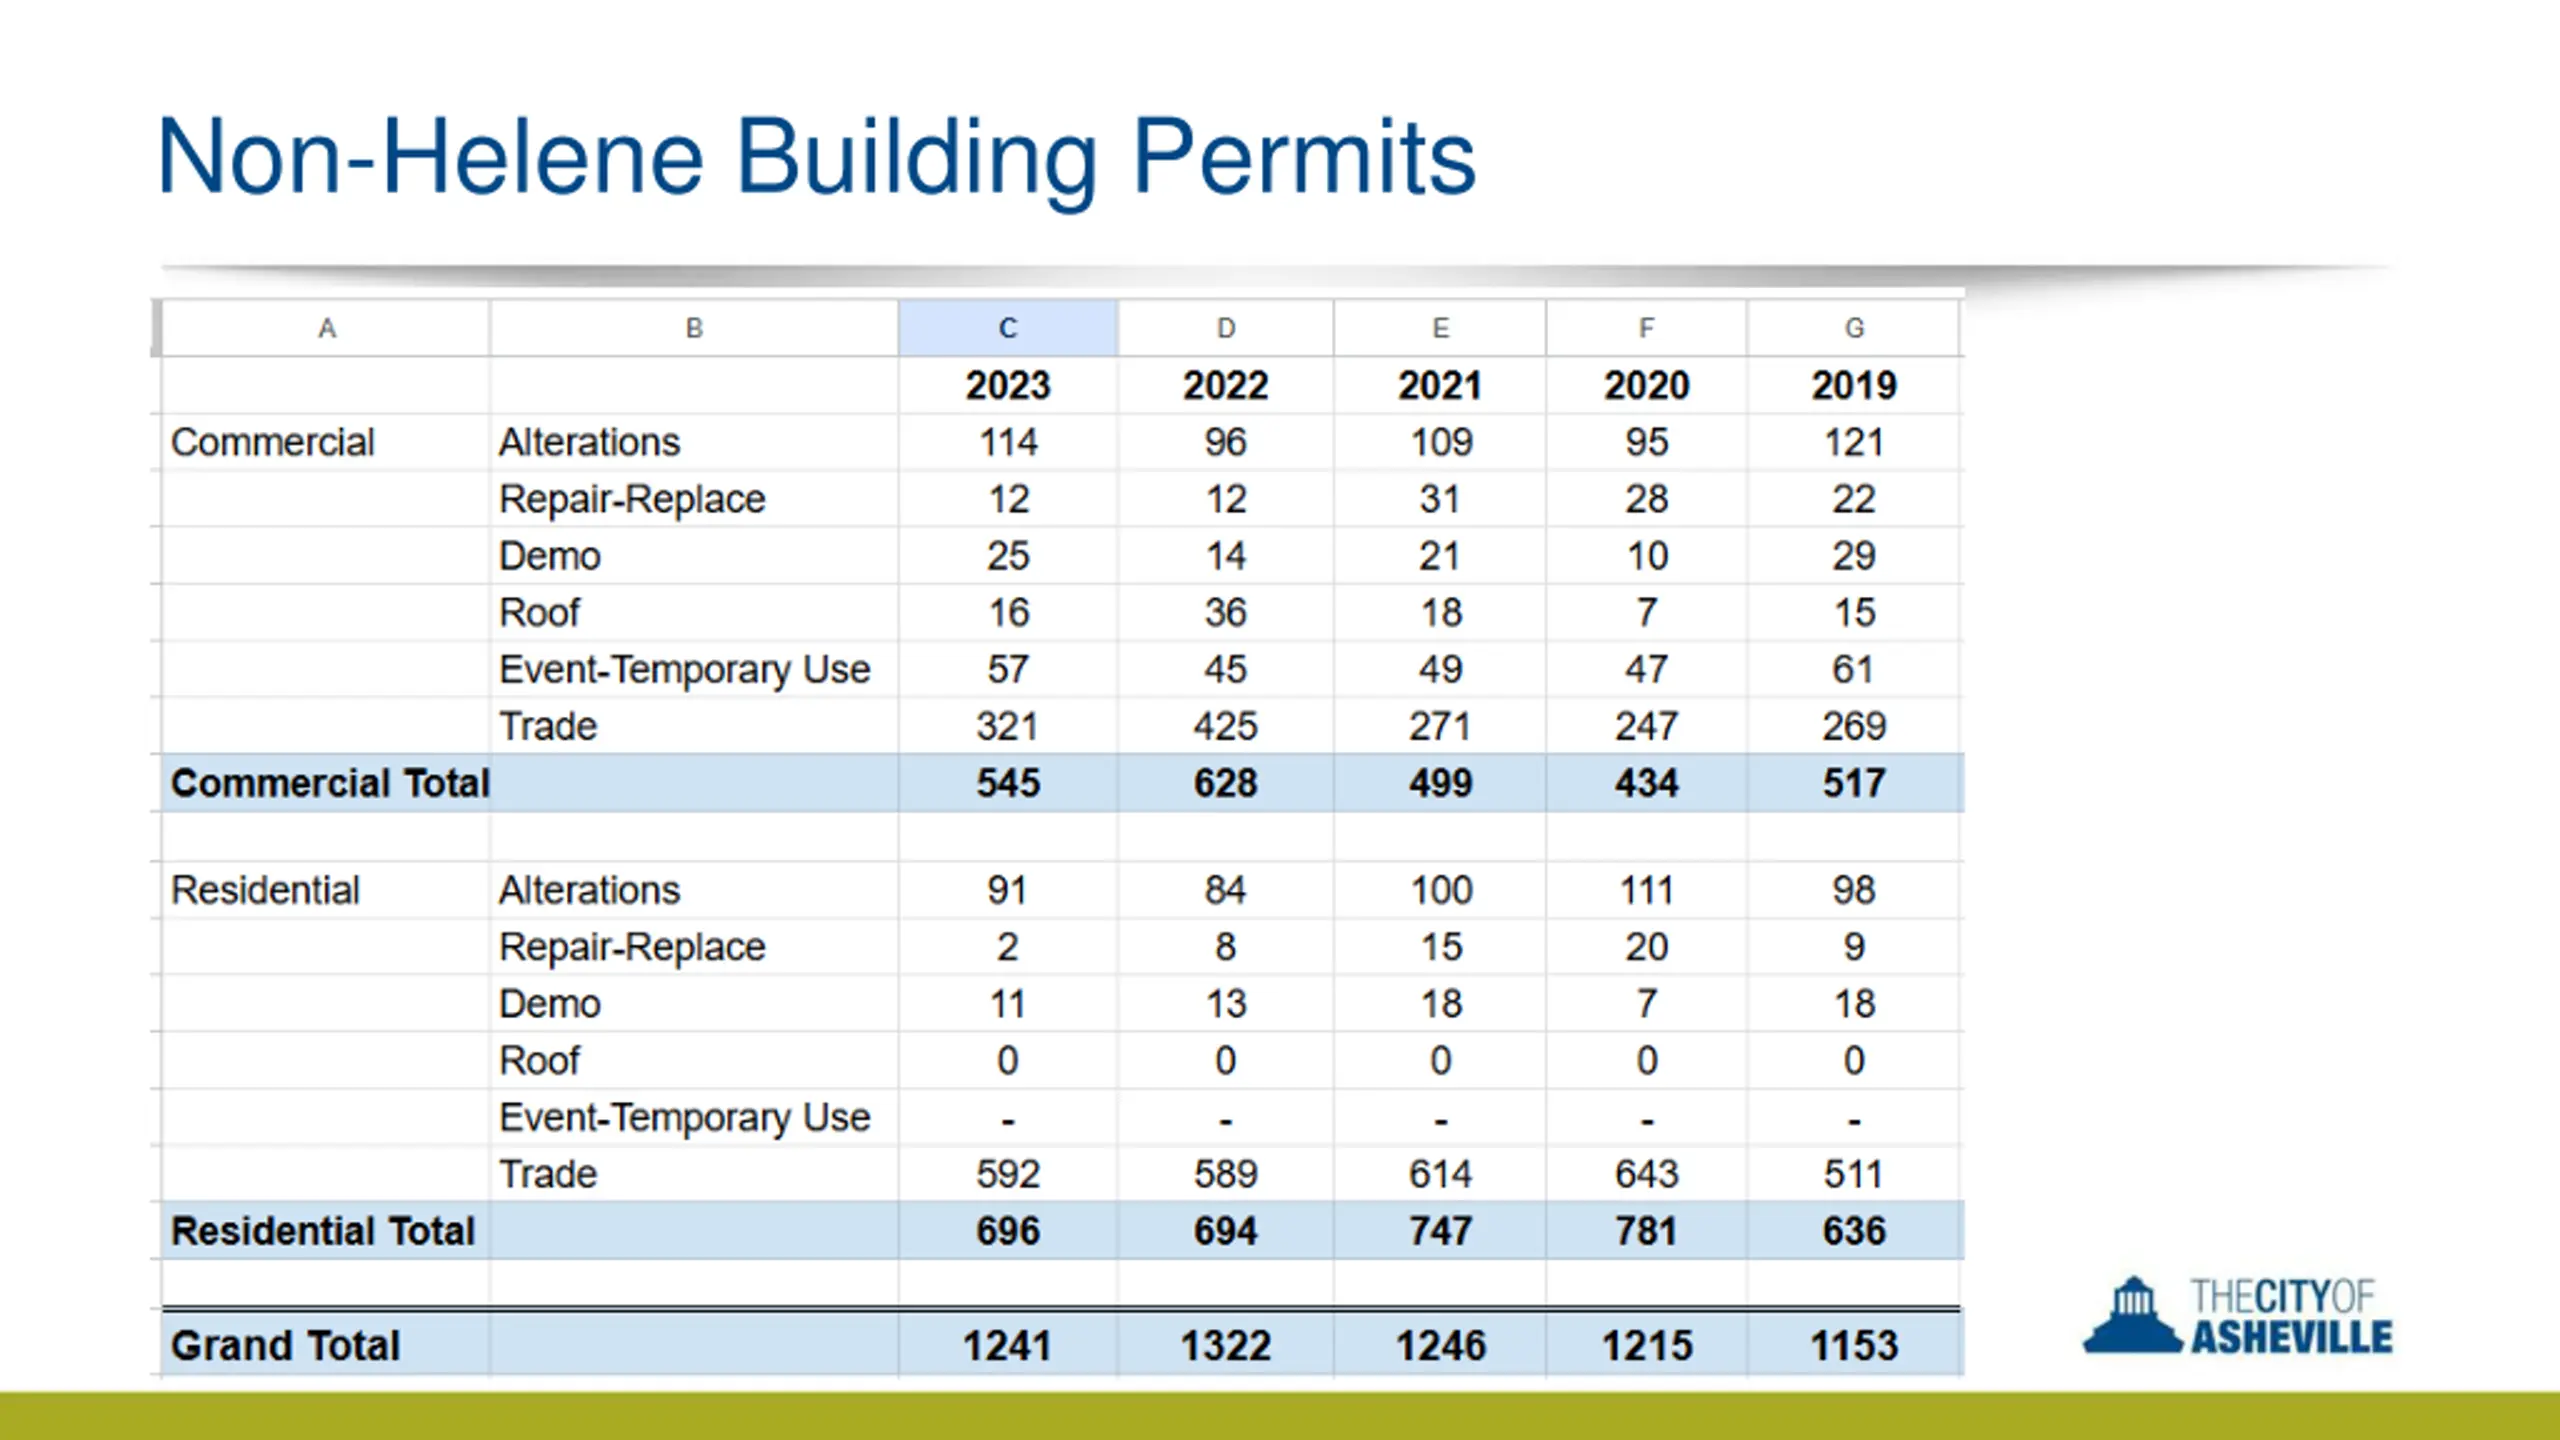The height and width of the screenshot is (1440, 2560).
Task: Click the Non-Helene Building Permits title
Action: pyautogui.click(x=816, y=158)
